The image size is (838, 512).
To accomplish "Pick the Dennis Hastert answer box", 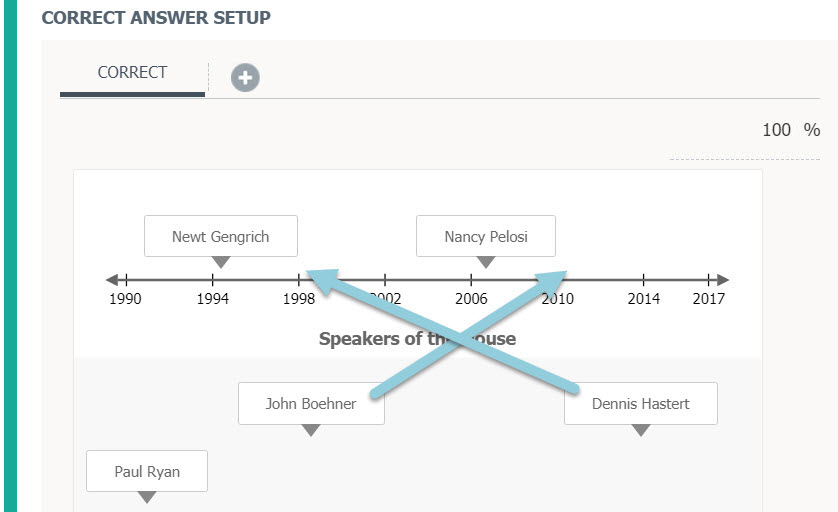I will coord(641,404).
